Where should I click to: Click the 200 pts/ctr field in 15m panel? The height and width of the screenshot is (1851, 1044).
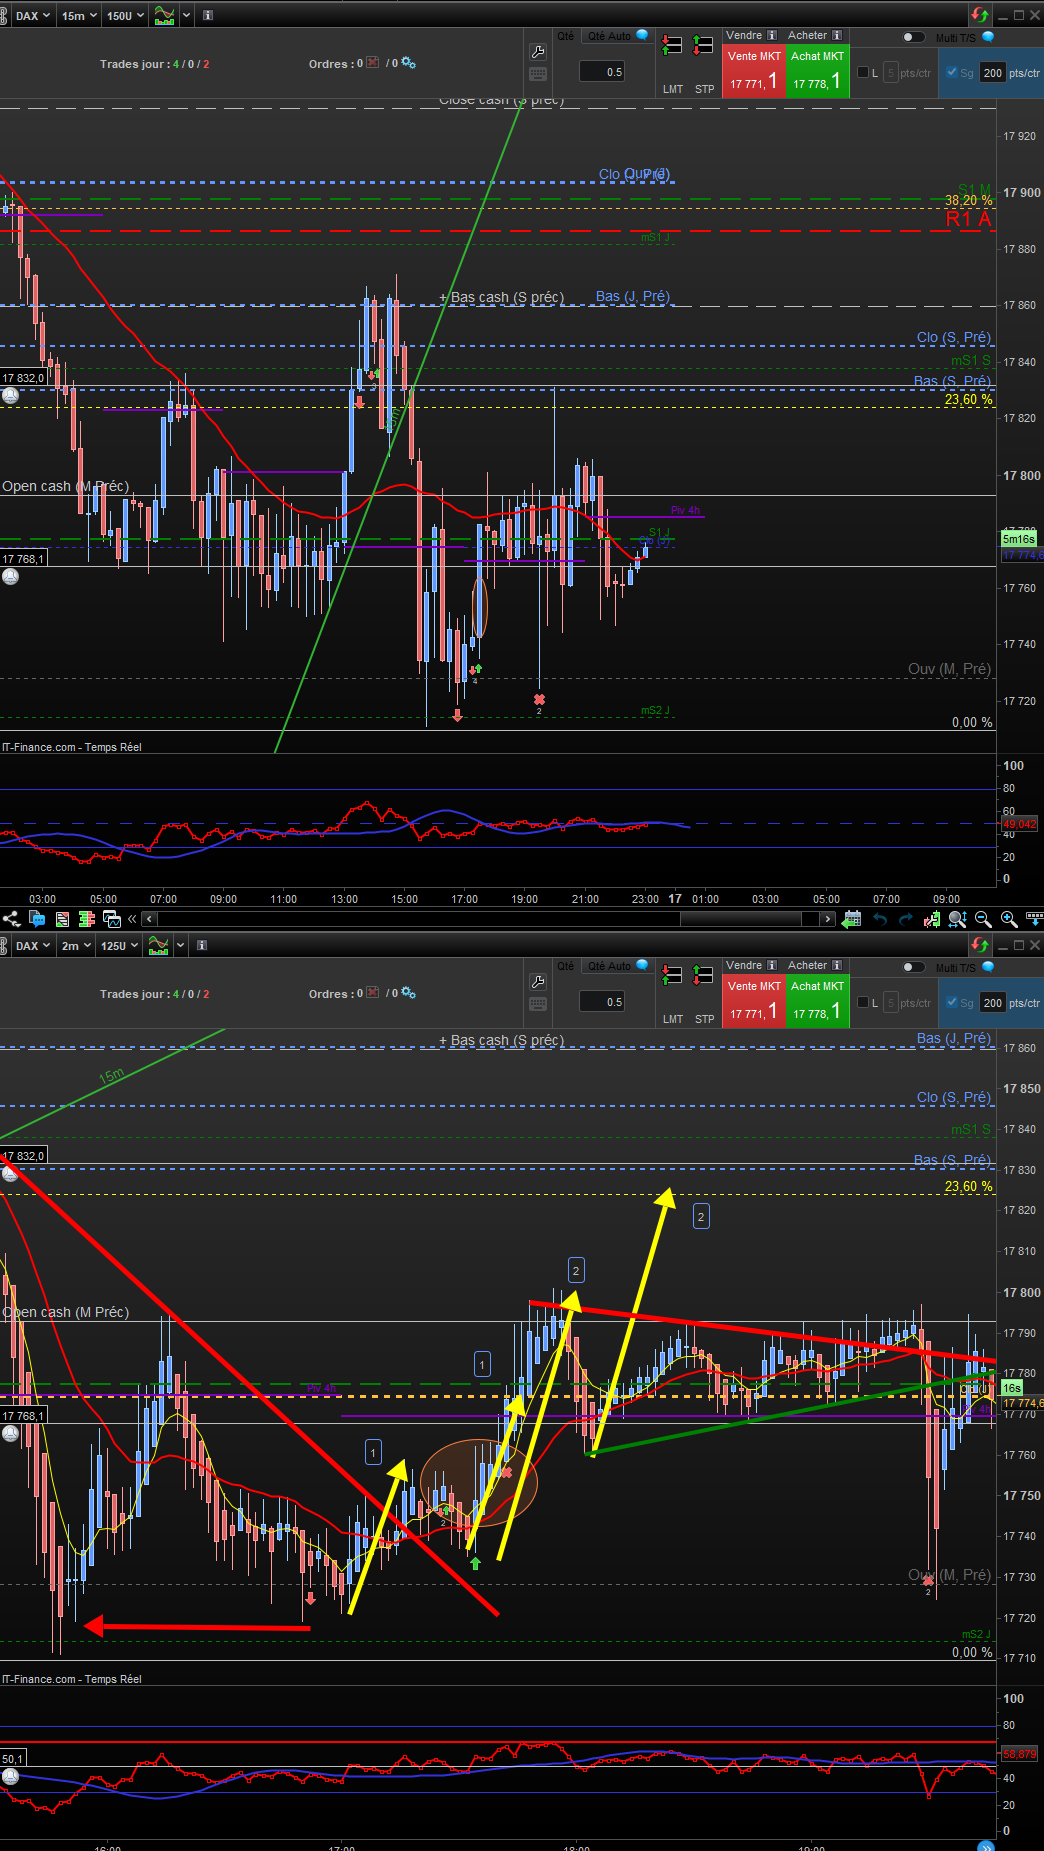pos(992,73)
